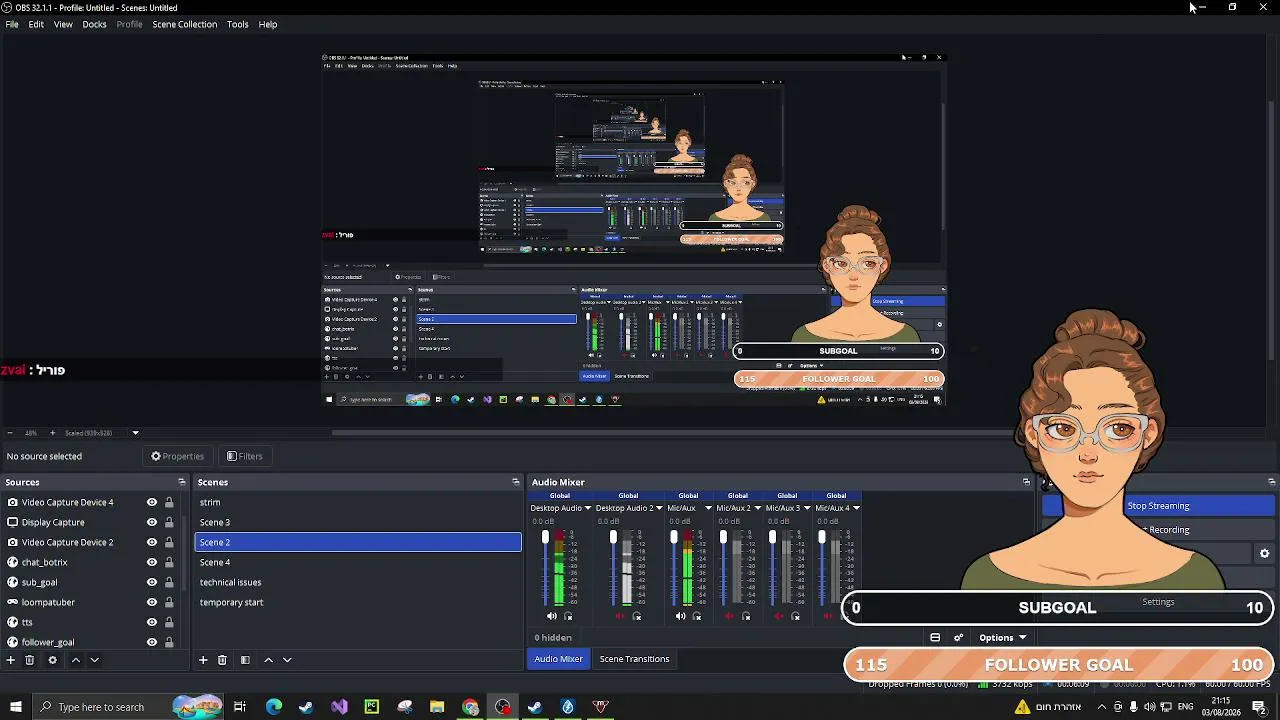
Task: Open the Mic/Aux 3 channel dropdown
Action: point(807,508)
